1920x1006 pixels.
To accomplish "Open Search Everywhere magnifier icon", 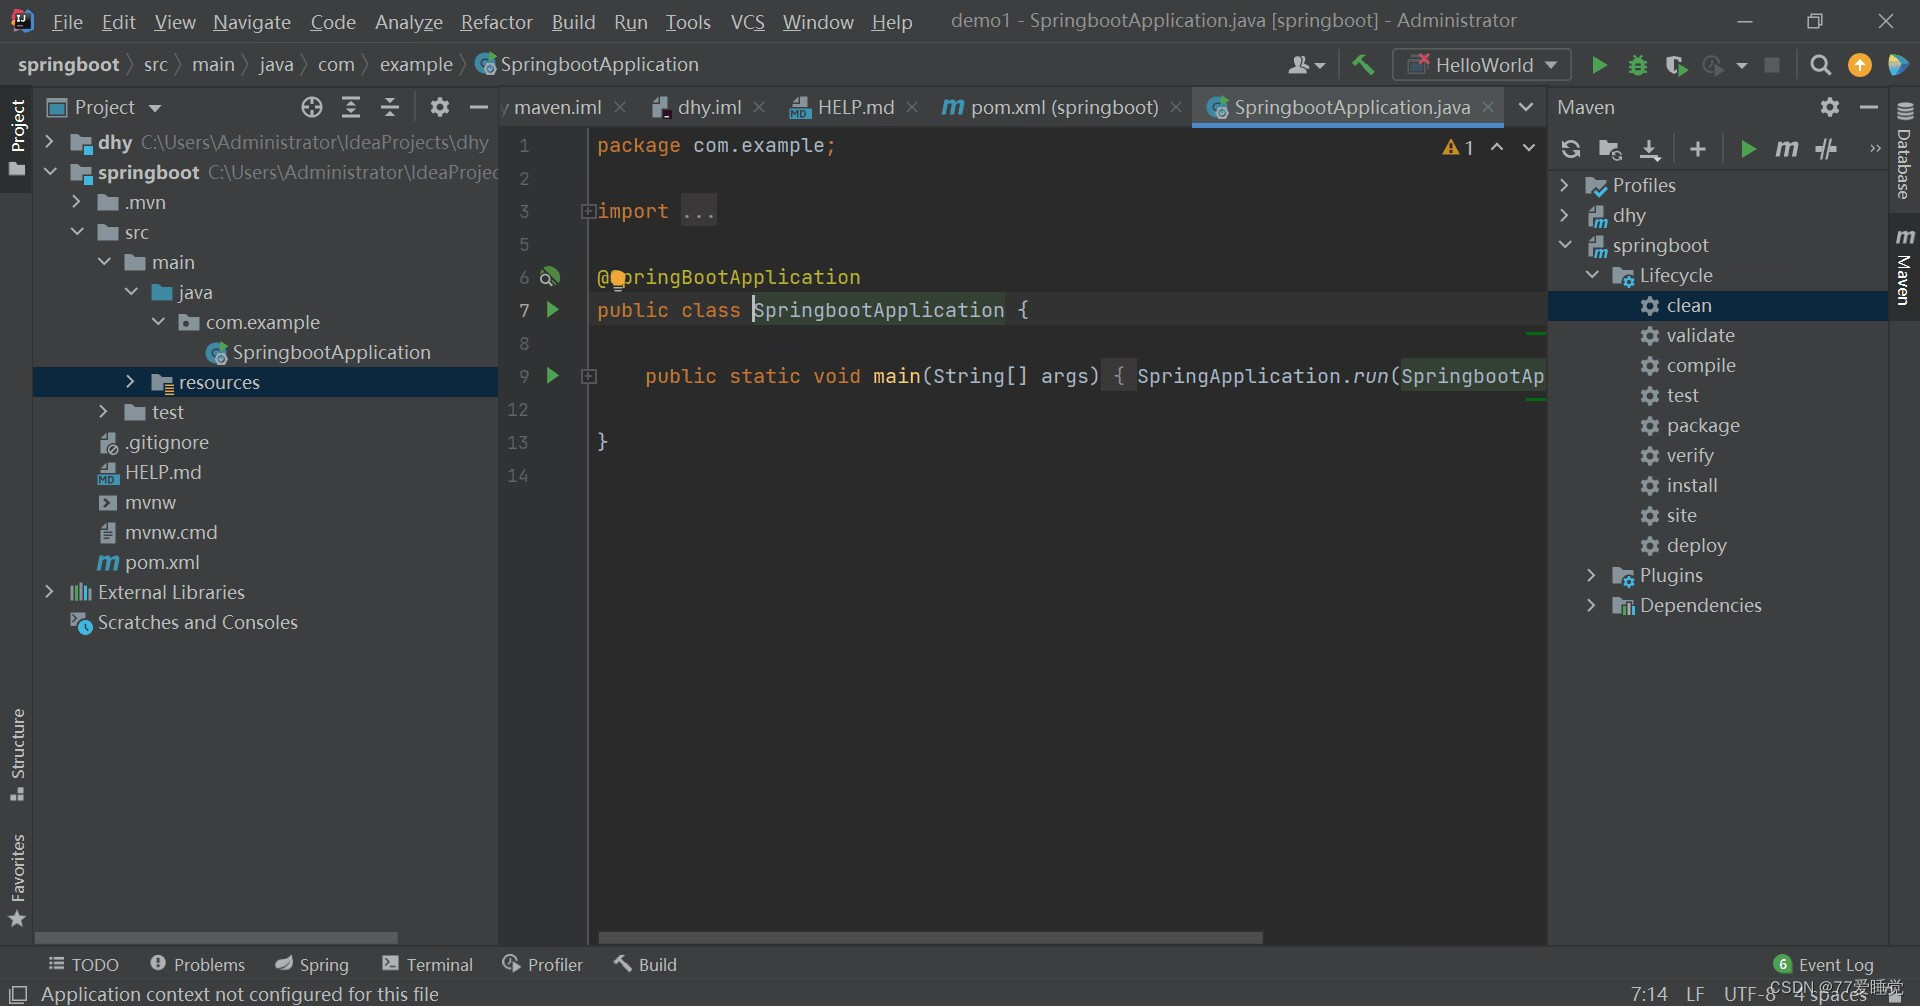I will point(1820,65).
